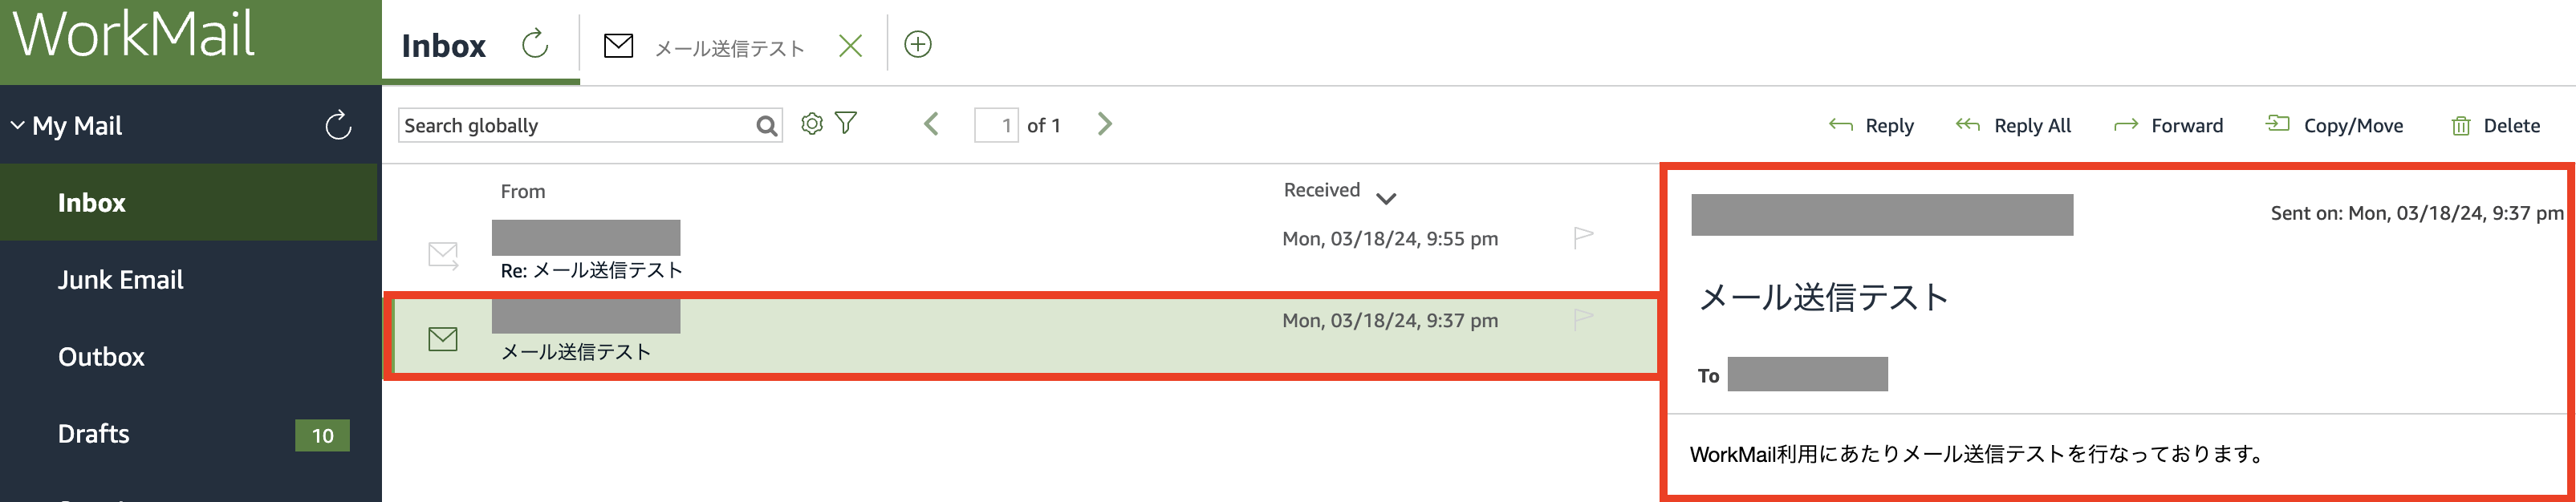This screenshot has height=502, width=2576.
Task: Go to the previous page of messages
Action: pos(931,124)
